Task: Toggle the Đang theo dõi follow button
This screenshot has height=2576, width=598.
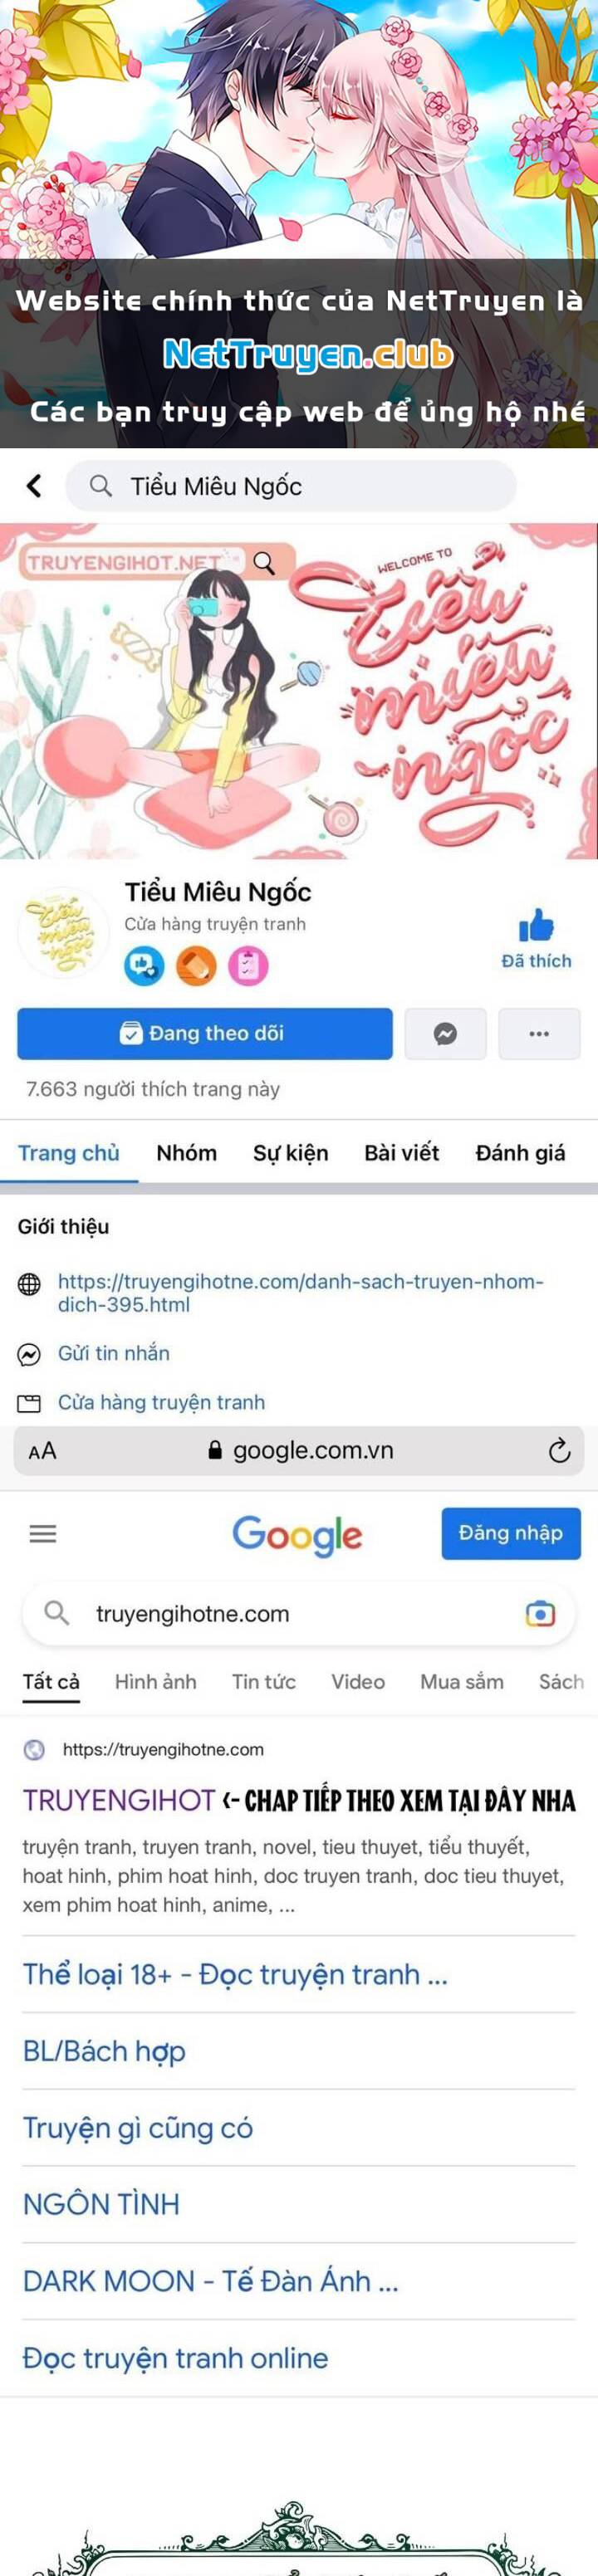Action: [205, 1034]
